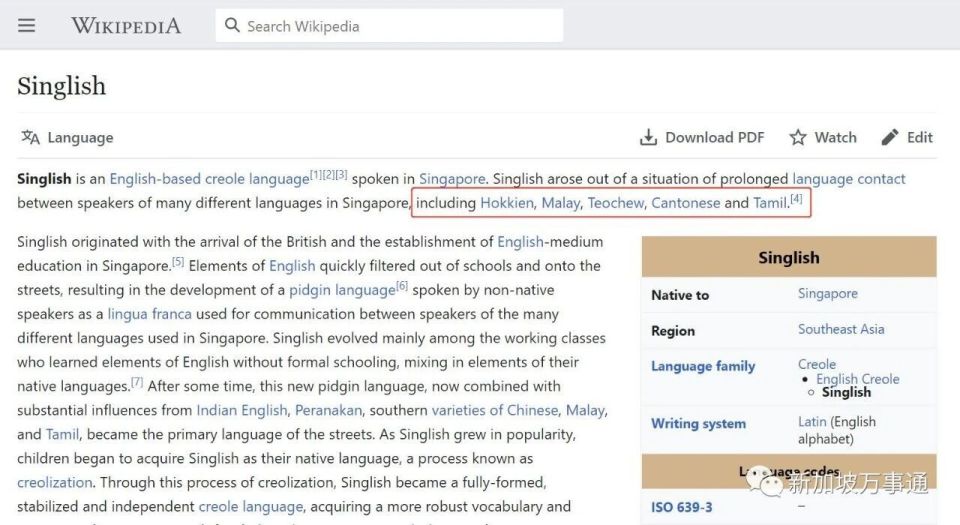Screen dimensions: 960x525
Task: Open English-based creole language link
Action: pos(209,179)
